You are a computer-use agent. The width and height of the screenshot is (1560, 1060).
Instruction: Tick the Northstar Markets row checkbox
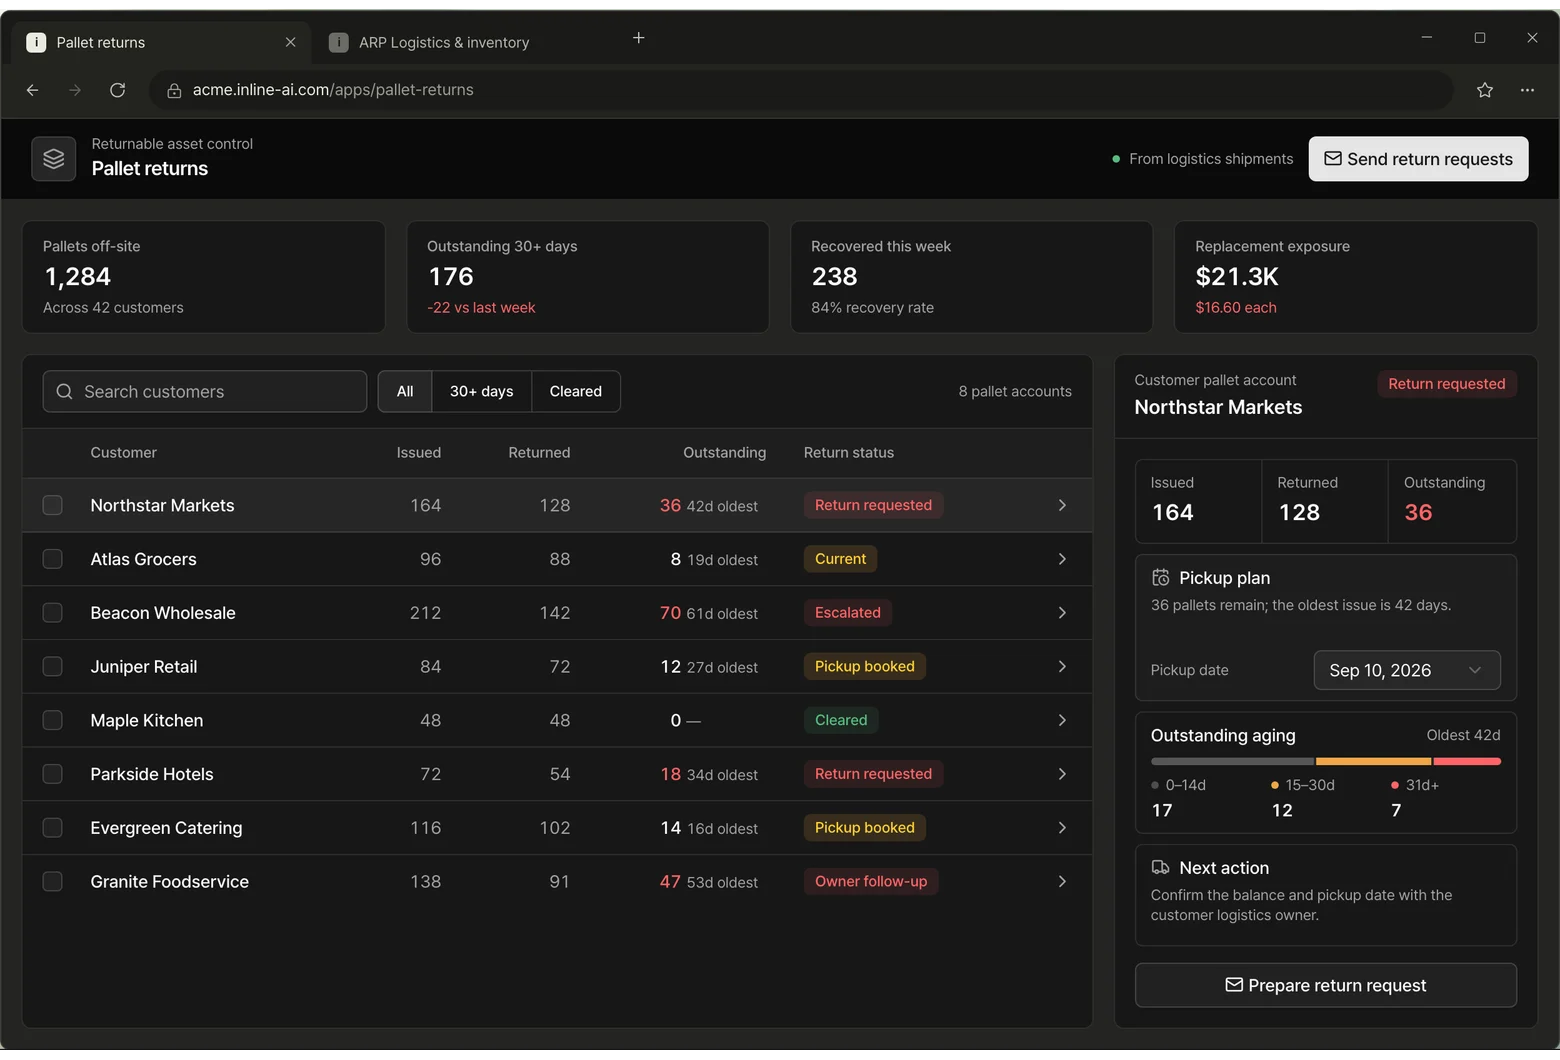point(53,505)
